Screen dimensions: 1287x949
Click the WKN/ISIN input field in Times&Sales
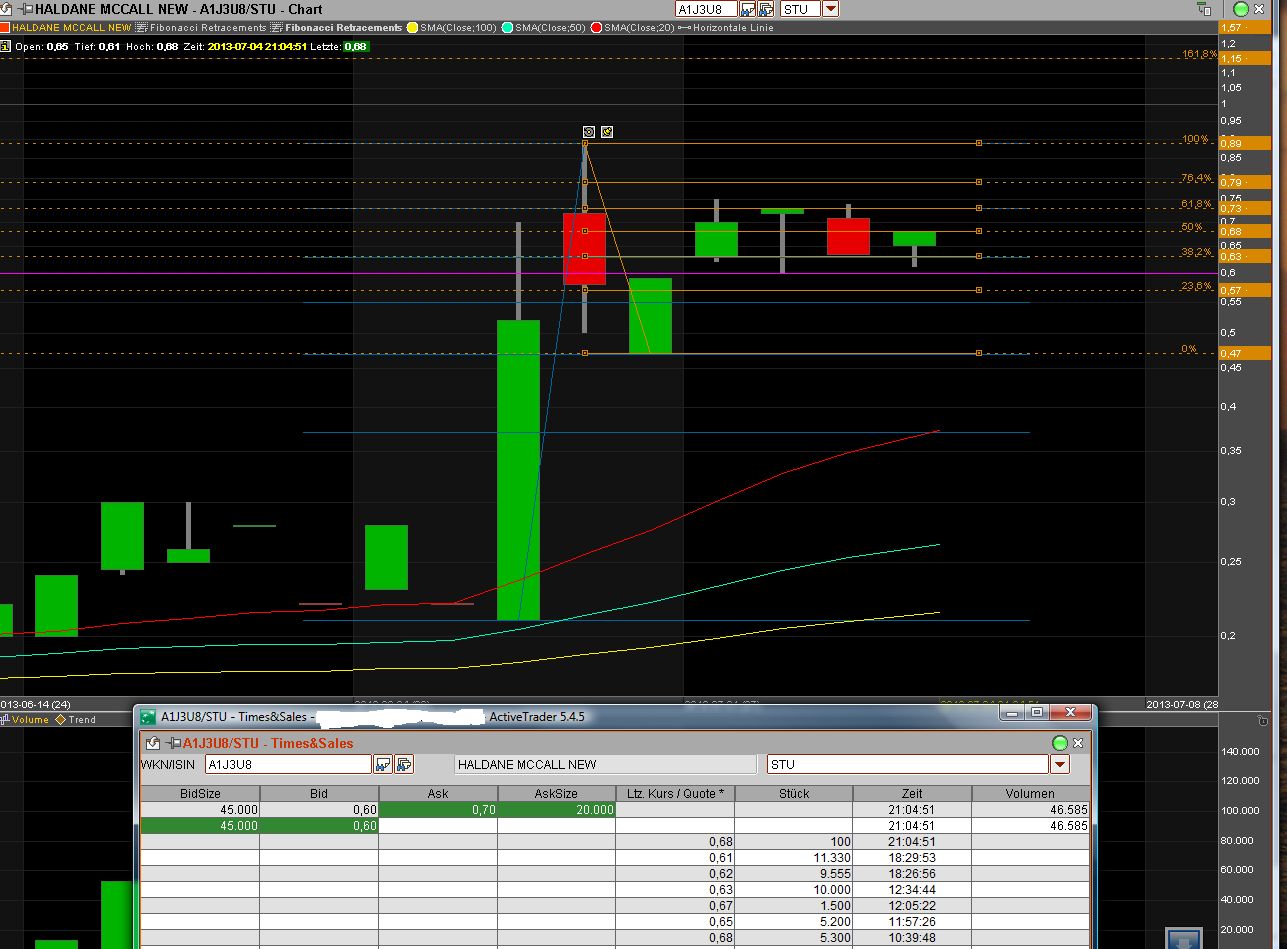[x=287, y=765]
